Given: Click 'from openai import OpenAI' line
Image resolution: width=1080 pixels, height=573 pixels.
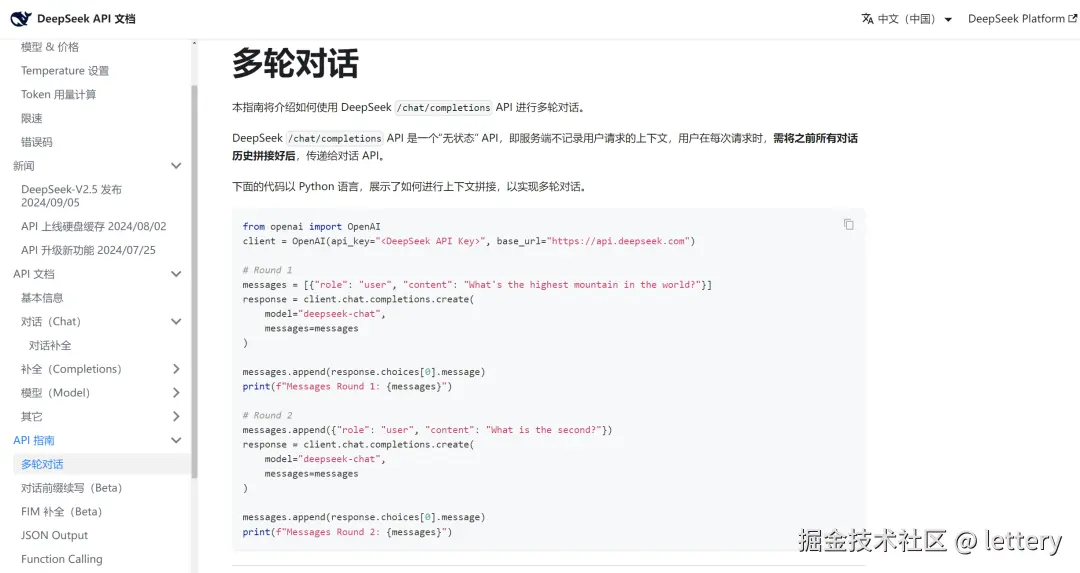Looking at the screenshot, I should click(311, 227).
